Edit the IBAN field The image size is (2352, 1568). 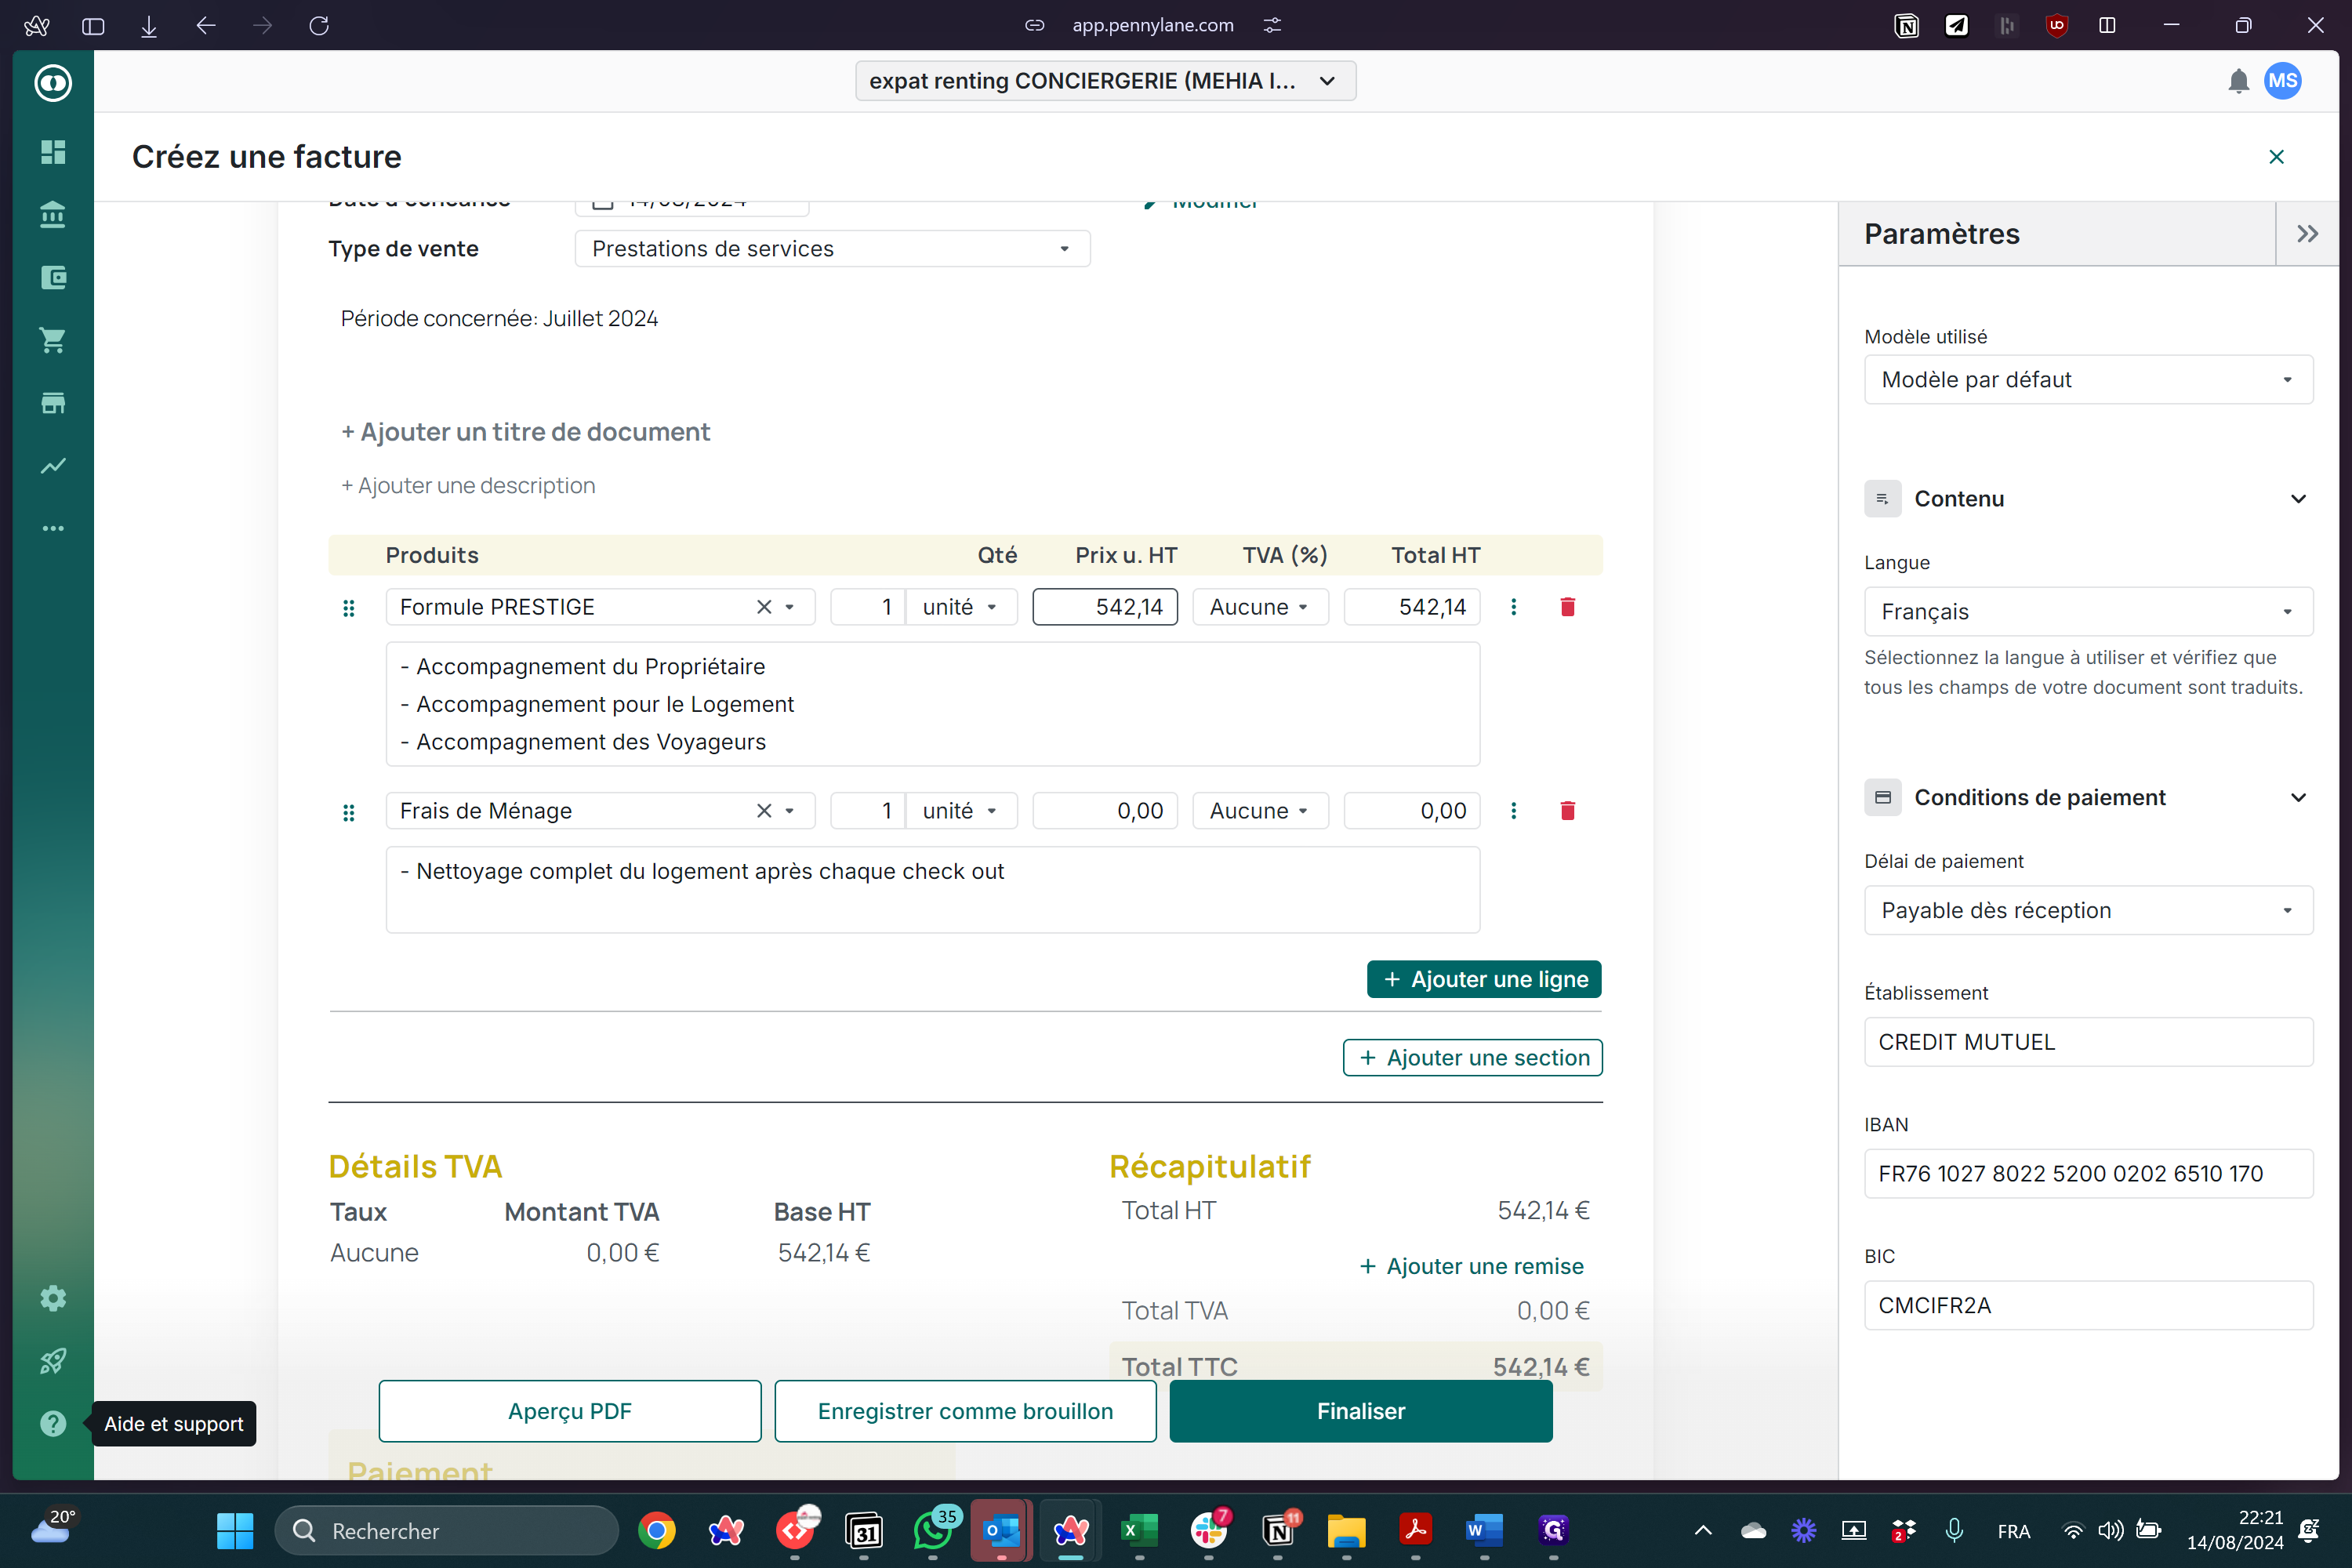(x=2088, y=1174)
